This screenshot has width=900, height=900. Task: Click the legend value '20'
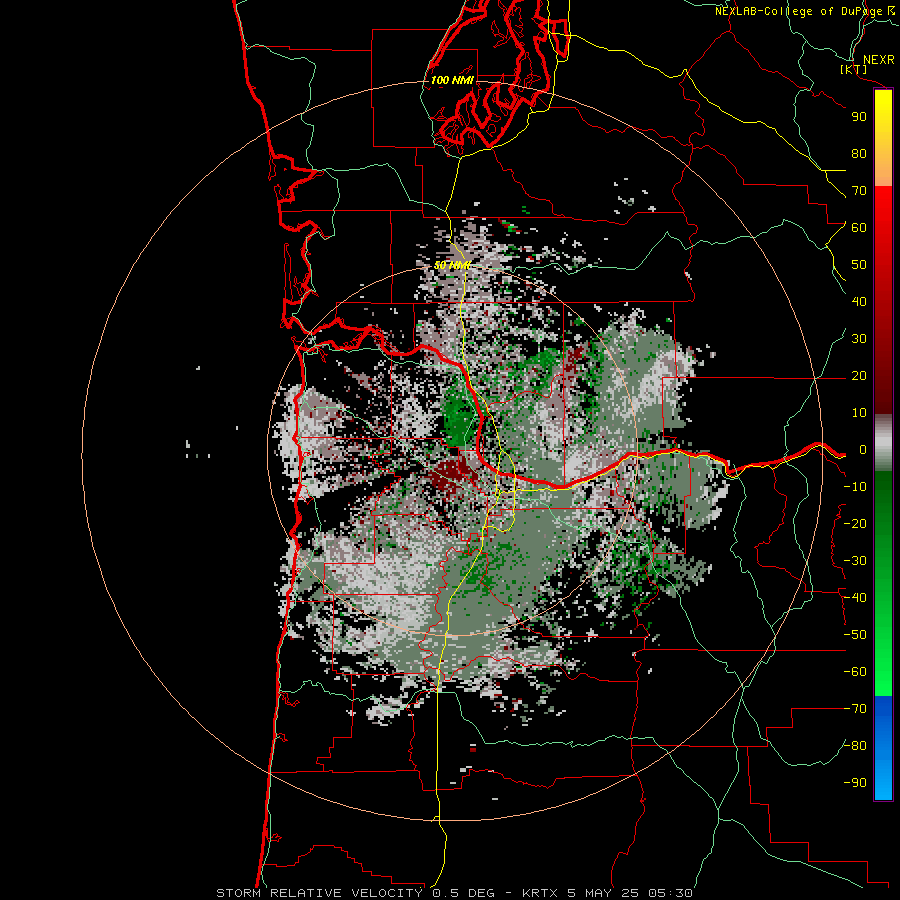point(859,376)
